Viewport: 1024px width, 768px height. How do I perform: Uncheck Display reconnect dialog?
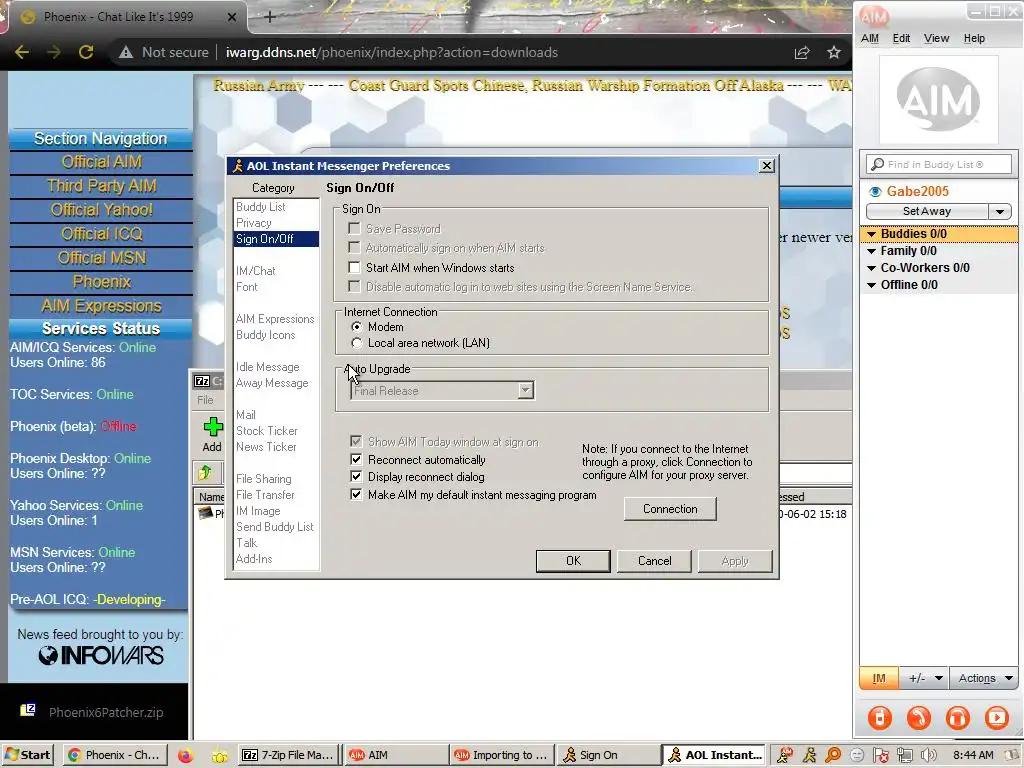pyautogui.click(x=356, y=477)
